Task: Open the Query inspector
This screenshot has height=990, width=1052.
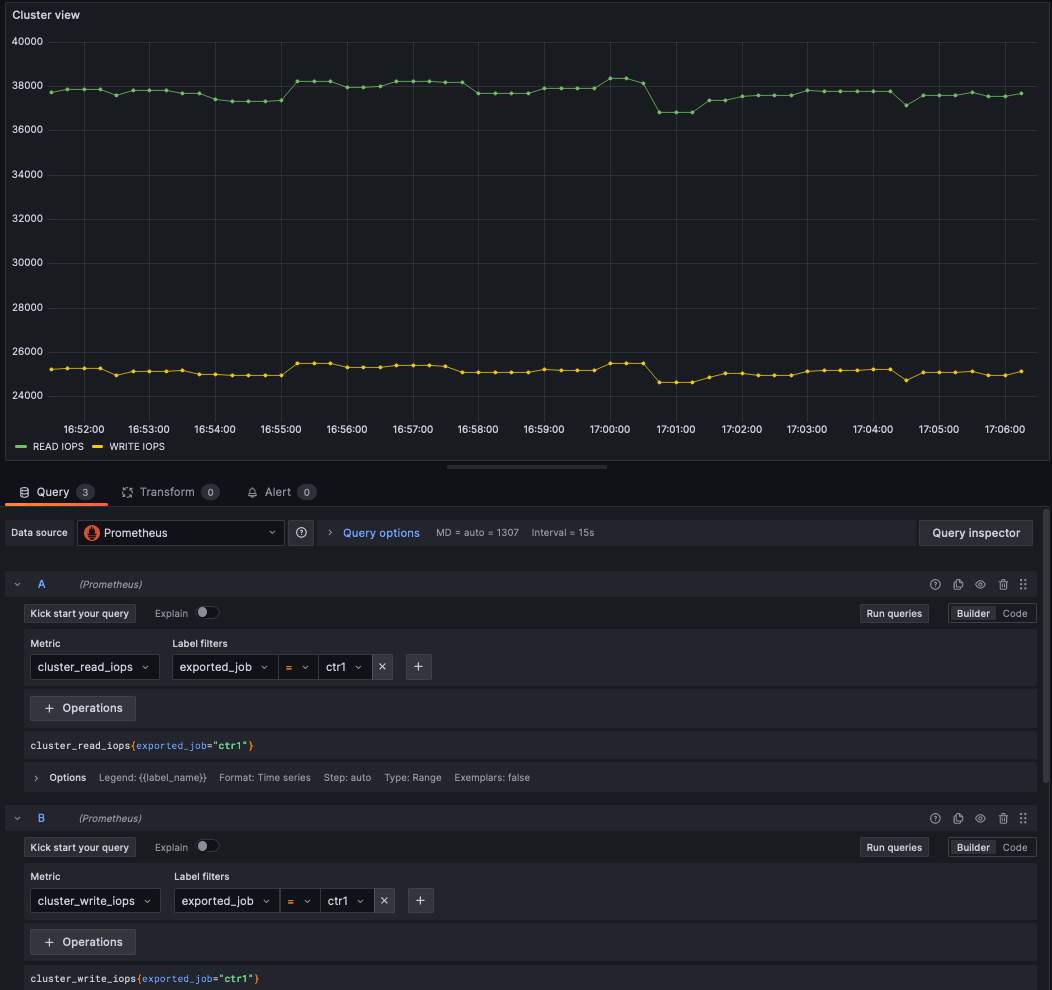Action: pyautogui.click(x=976, y=533)
